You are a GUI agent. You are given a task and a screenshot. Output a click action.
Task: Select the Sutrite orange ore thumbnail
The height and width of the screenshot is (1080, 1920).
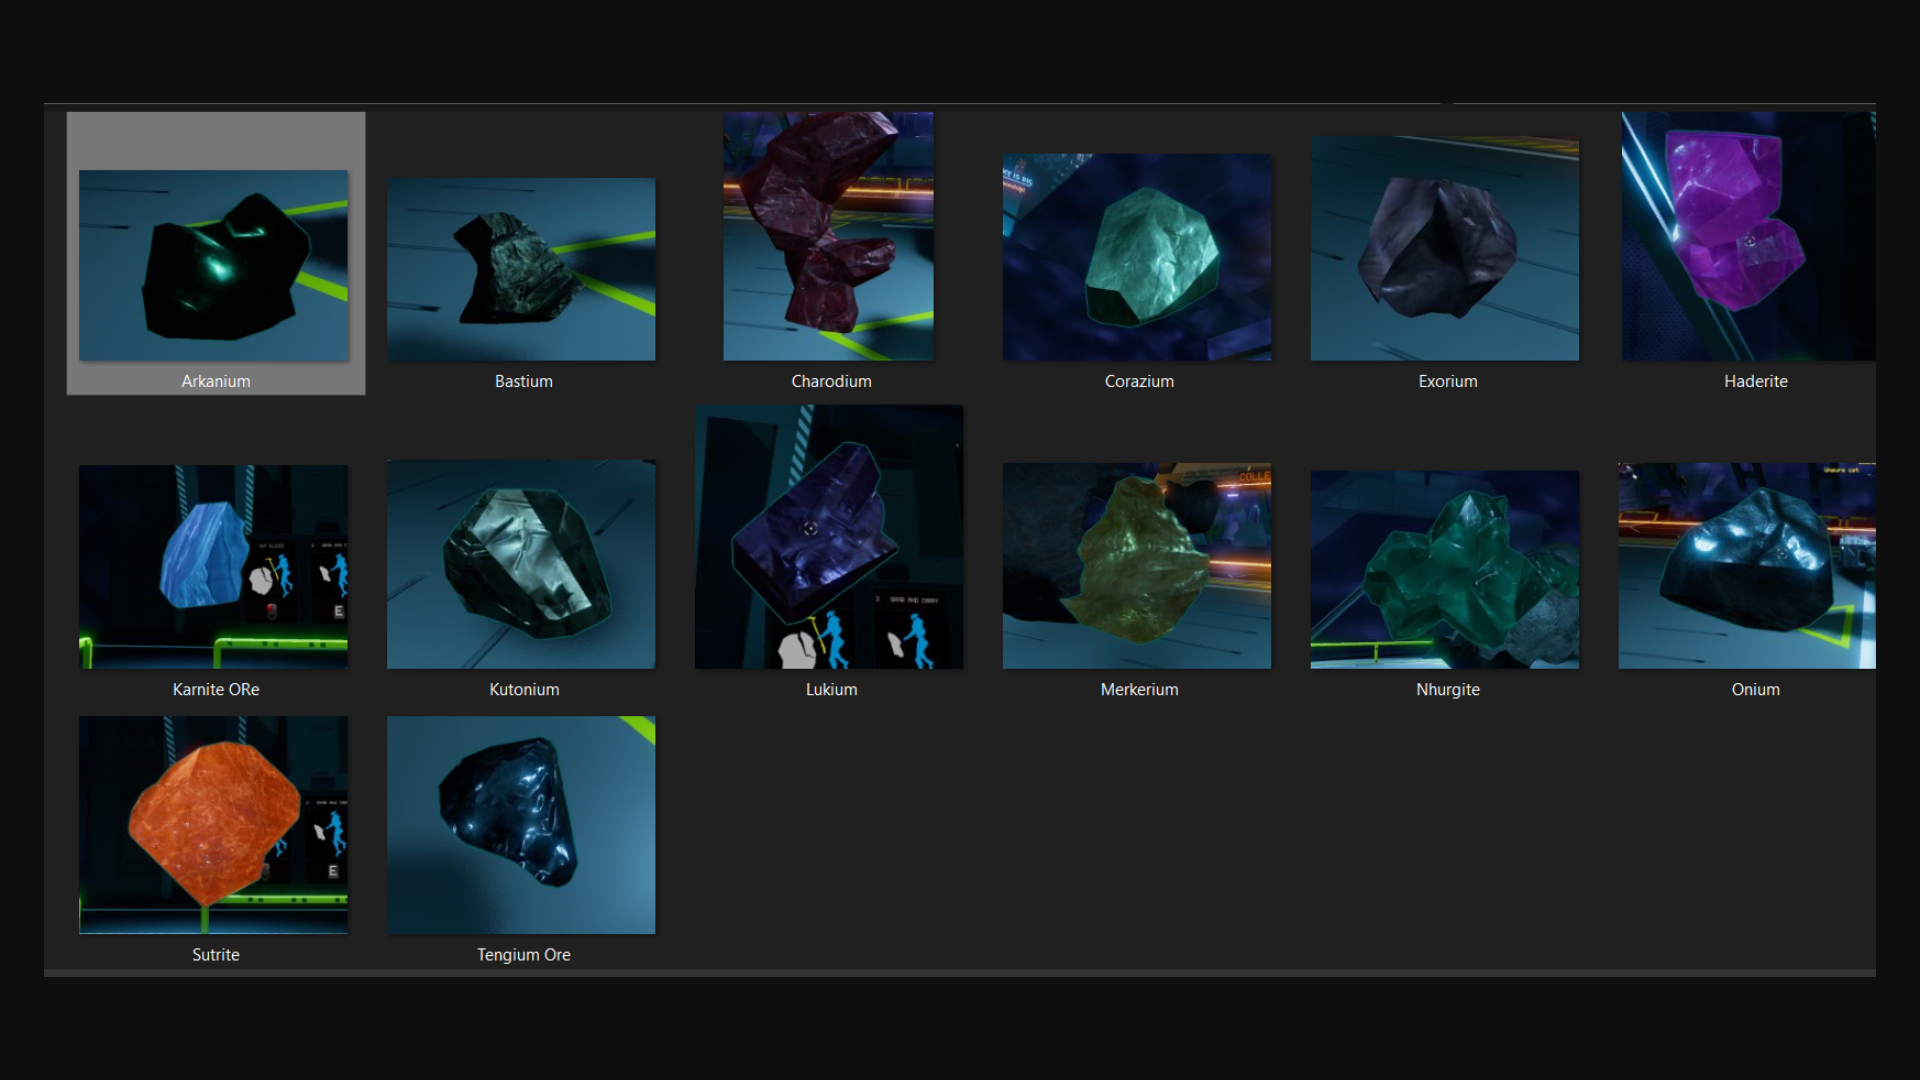214,825
